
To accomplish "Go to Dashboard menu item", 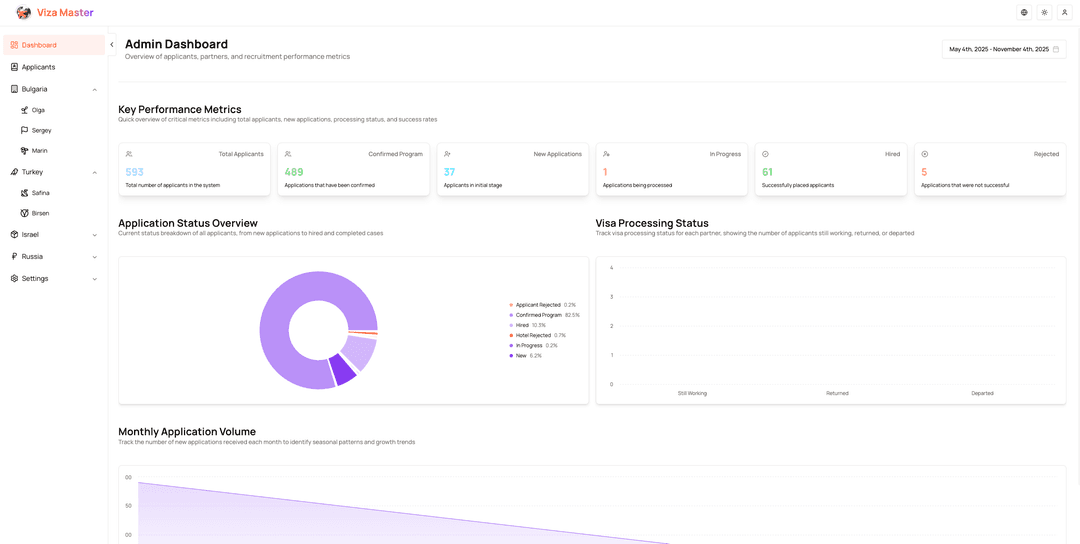I will (54, 45).
